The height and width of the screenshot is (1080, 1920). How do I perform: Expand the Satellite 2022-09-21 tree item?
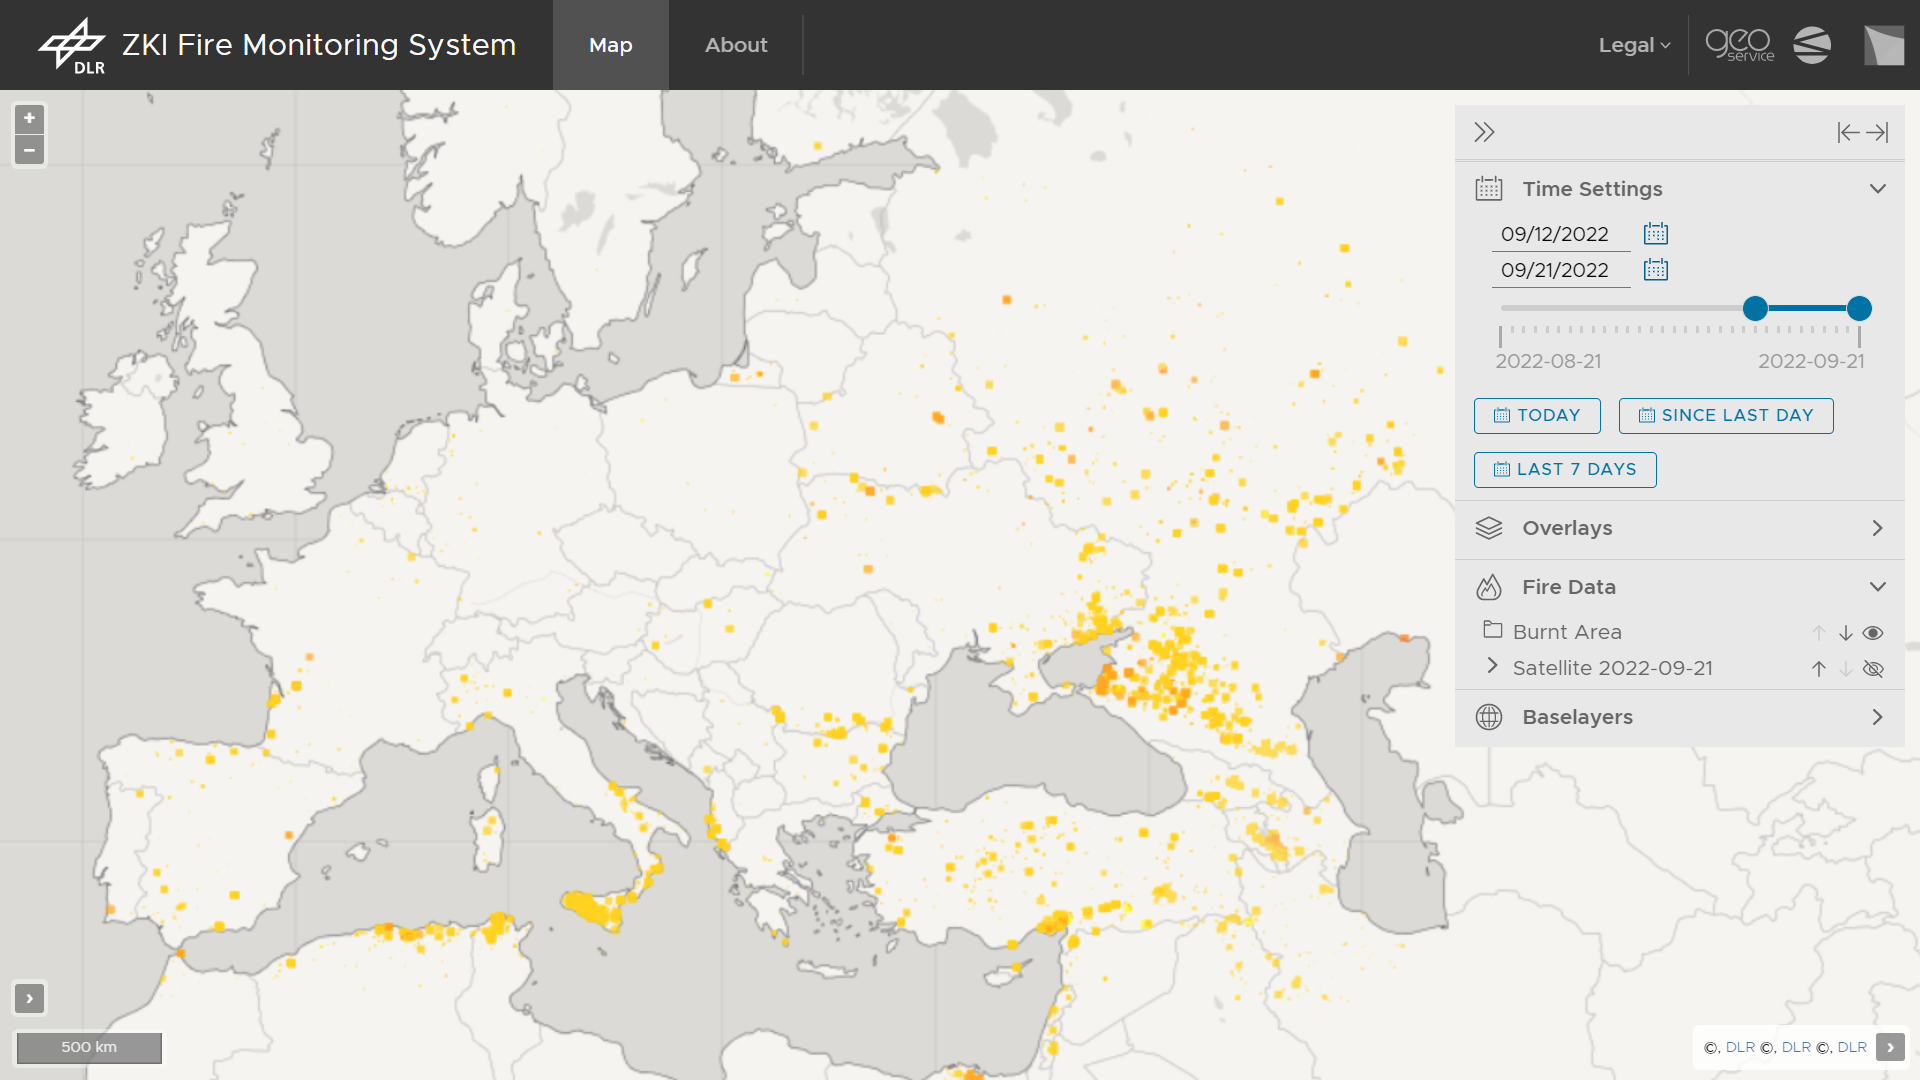(1492, 666)
